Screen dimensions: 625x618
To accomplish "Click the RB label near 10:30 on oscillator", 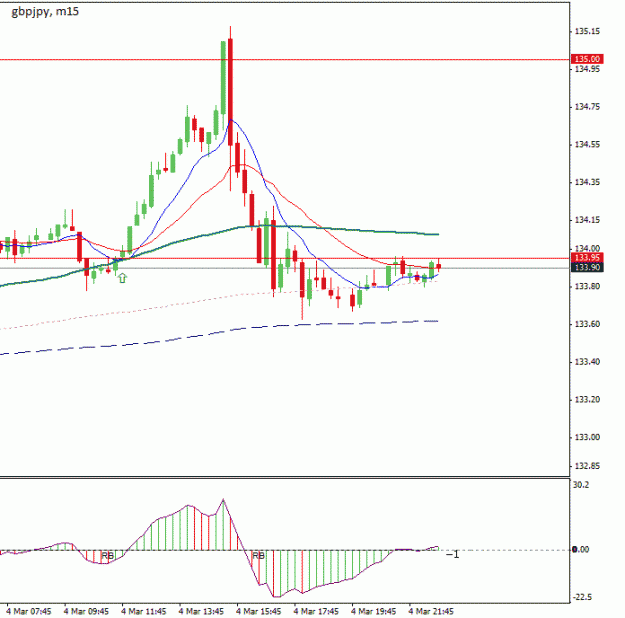I will pos(108,555).
